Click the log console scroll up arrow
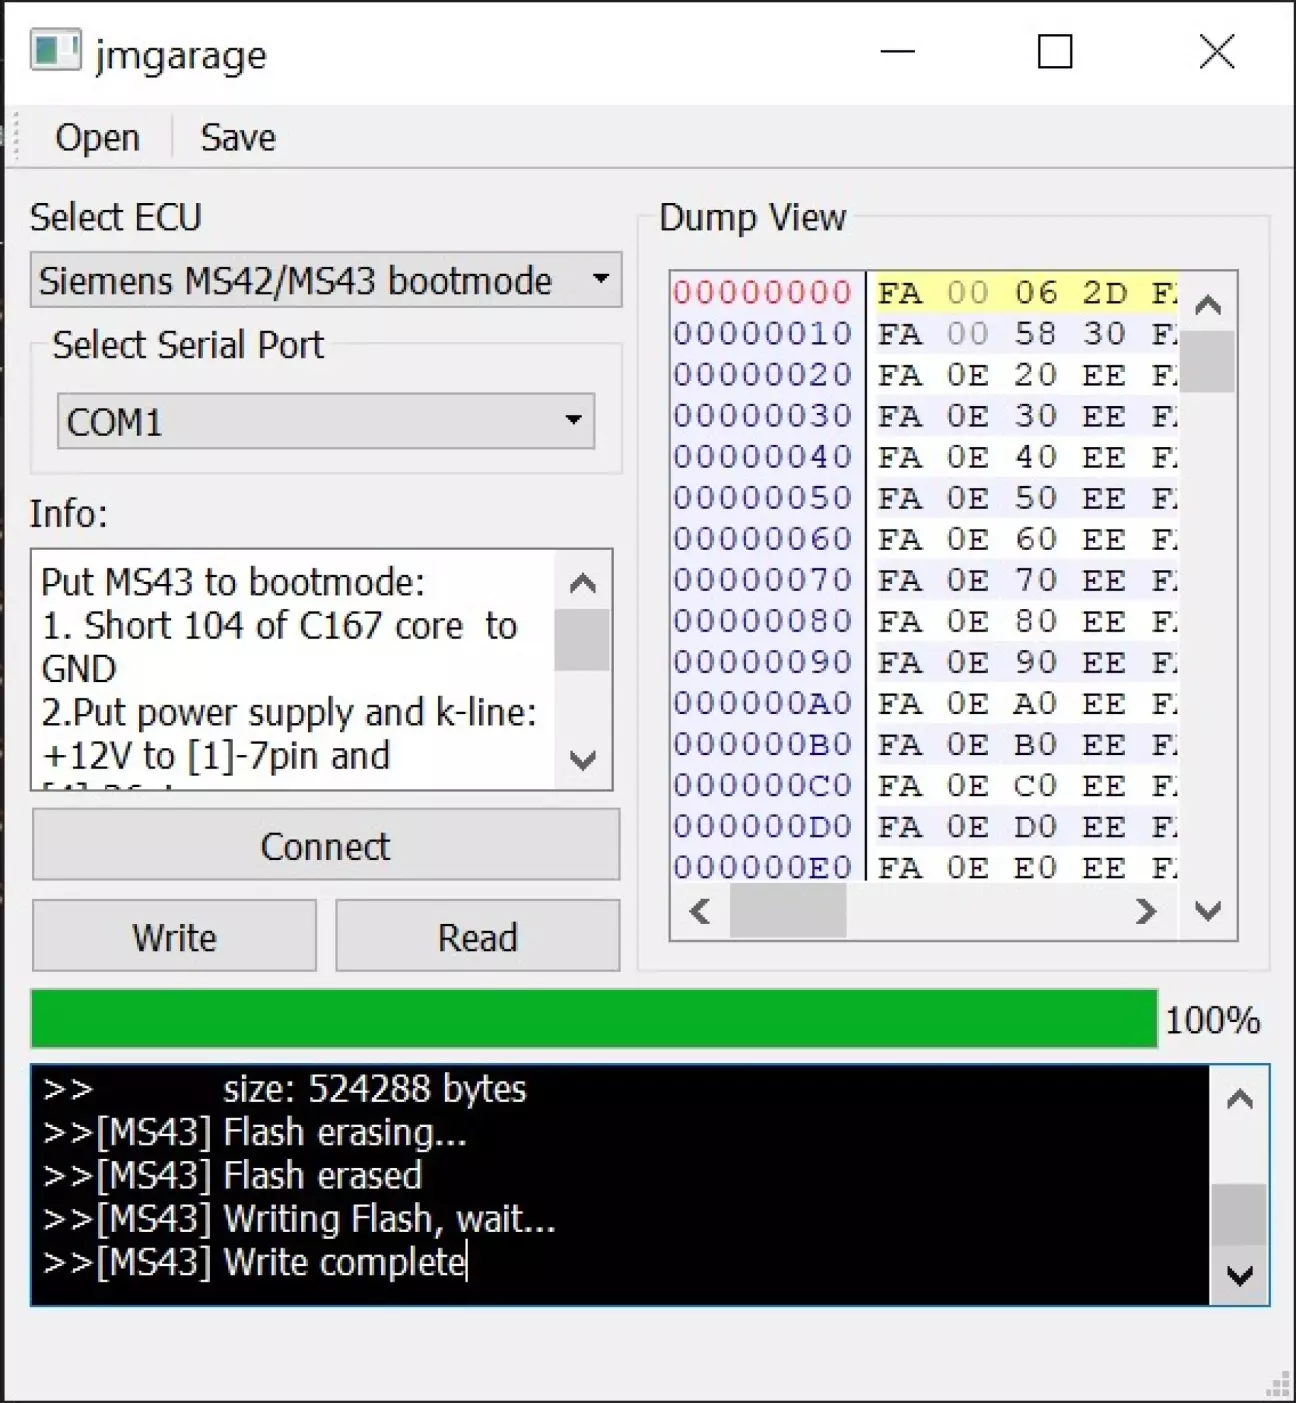The height and width of the screenshot is (1403, 1296). [x=1240, y=1100]
